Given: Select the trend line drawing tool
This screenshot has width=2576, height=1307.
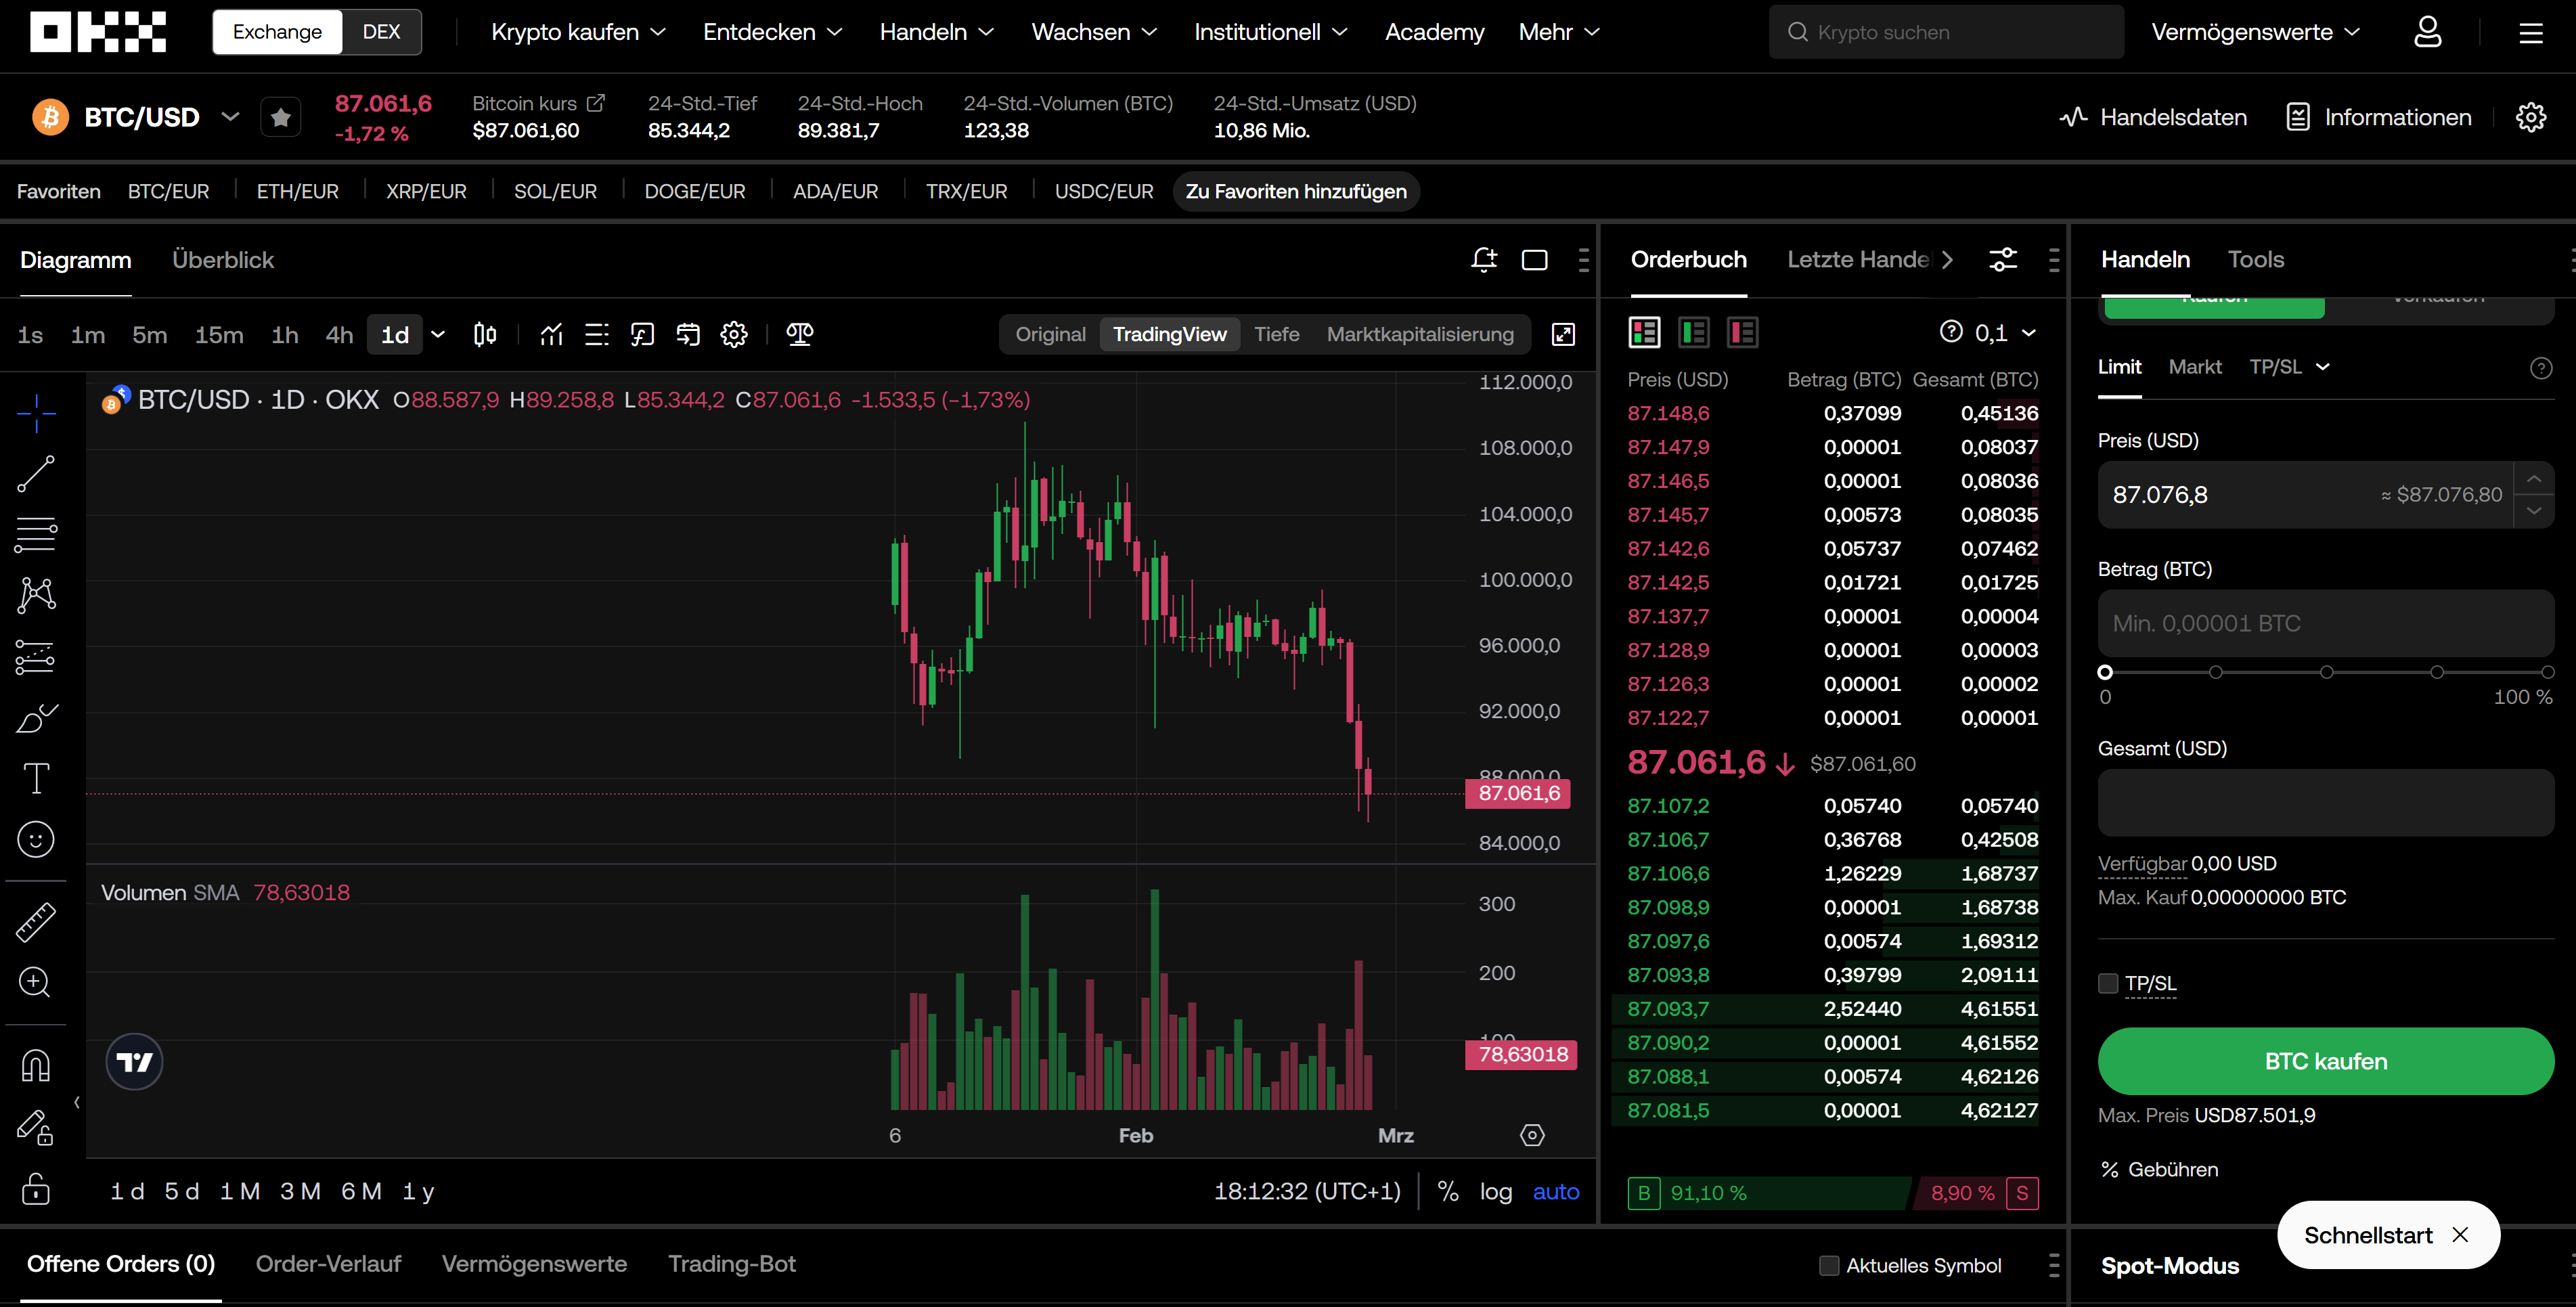Looking at the screenshot, I should pyautogui.click(x=36, y=474).
